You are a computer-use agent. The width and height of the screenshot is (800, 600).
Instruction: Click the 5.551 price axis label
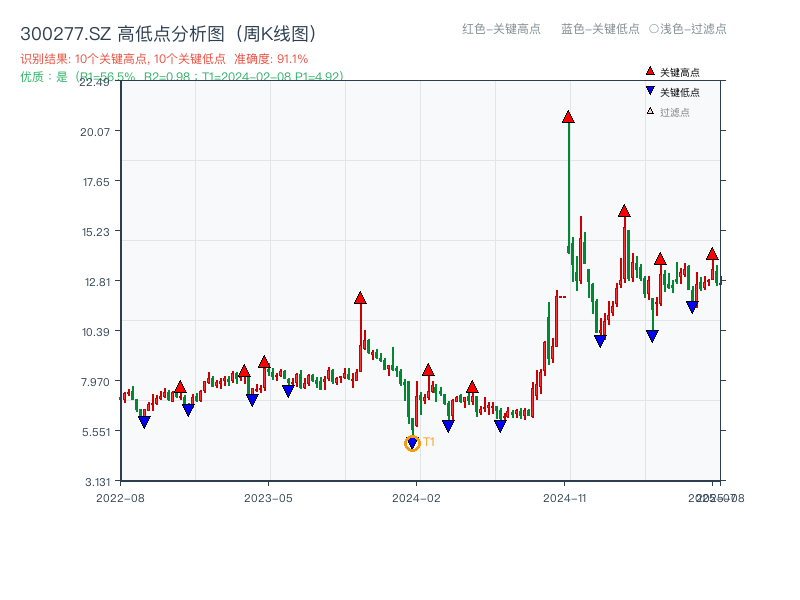[96, 432]
